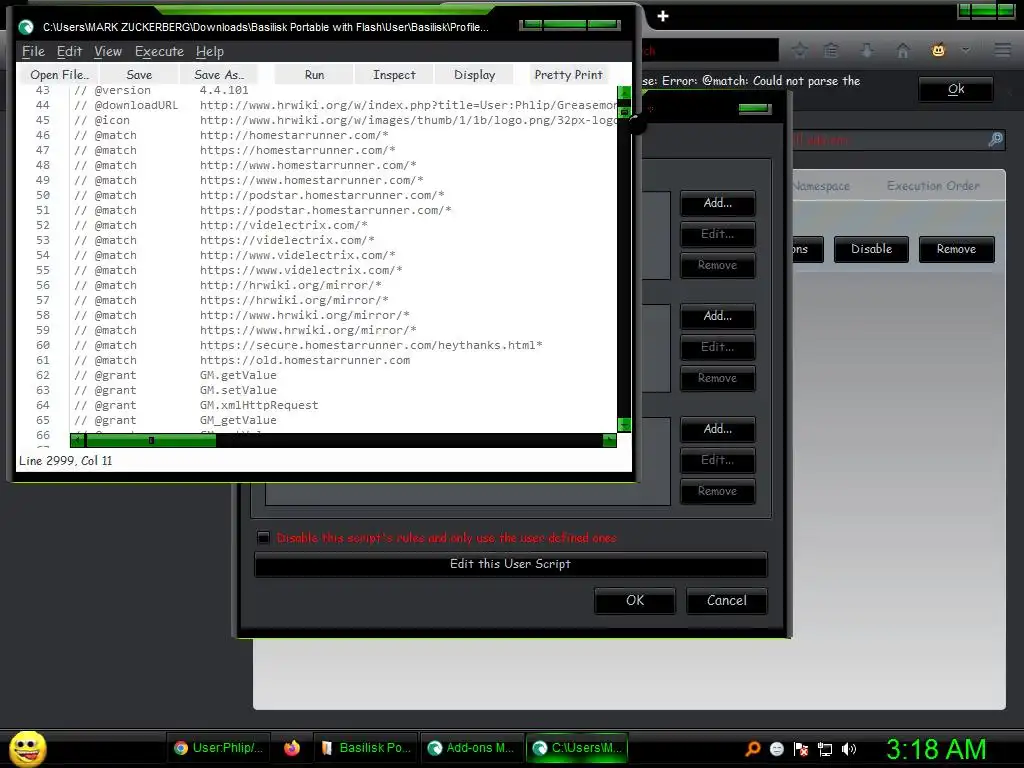The width and height of the screenshot is (1024, 768).
Task: Click the '@match http://homestarrunner.com/*' line 46
Action: 231,135
